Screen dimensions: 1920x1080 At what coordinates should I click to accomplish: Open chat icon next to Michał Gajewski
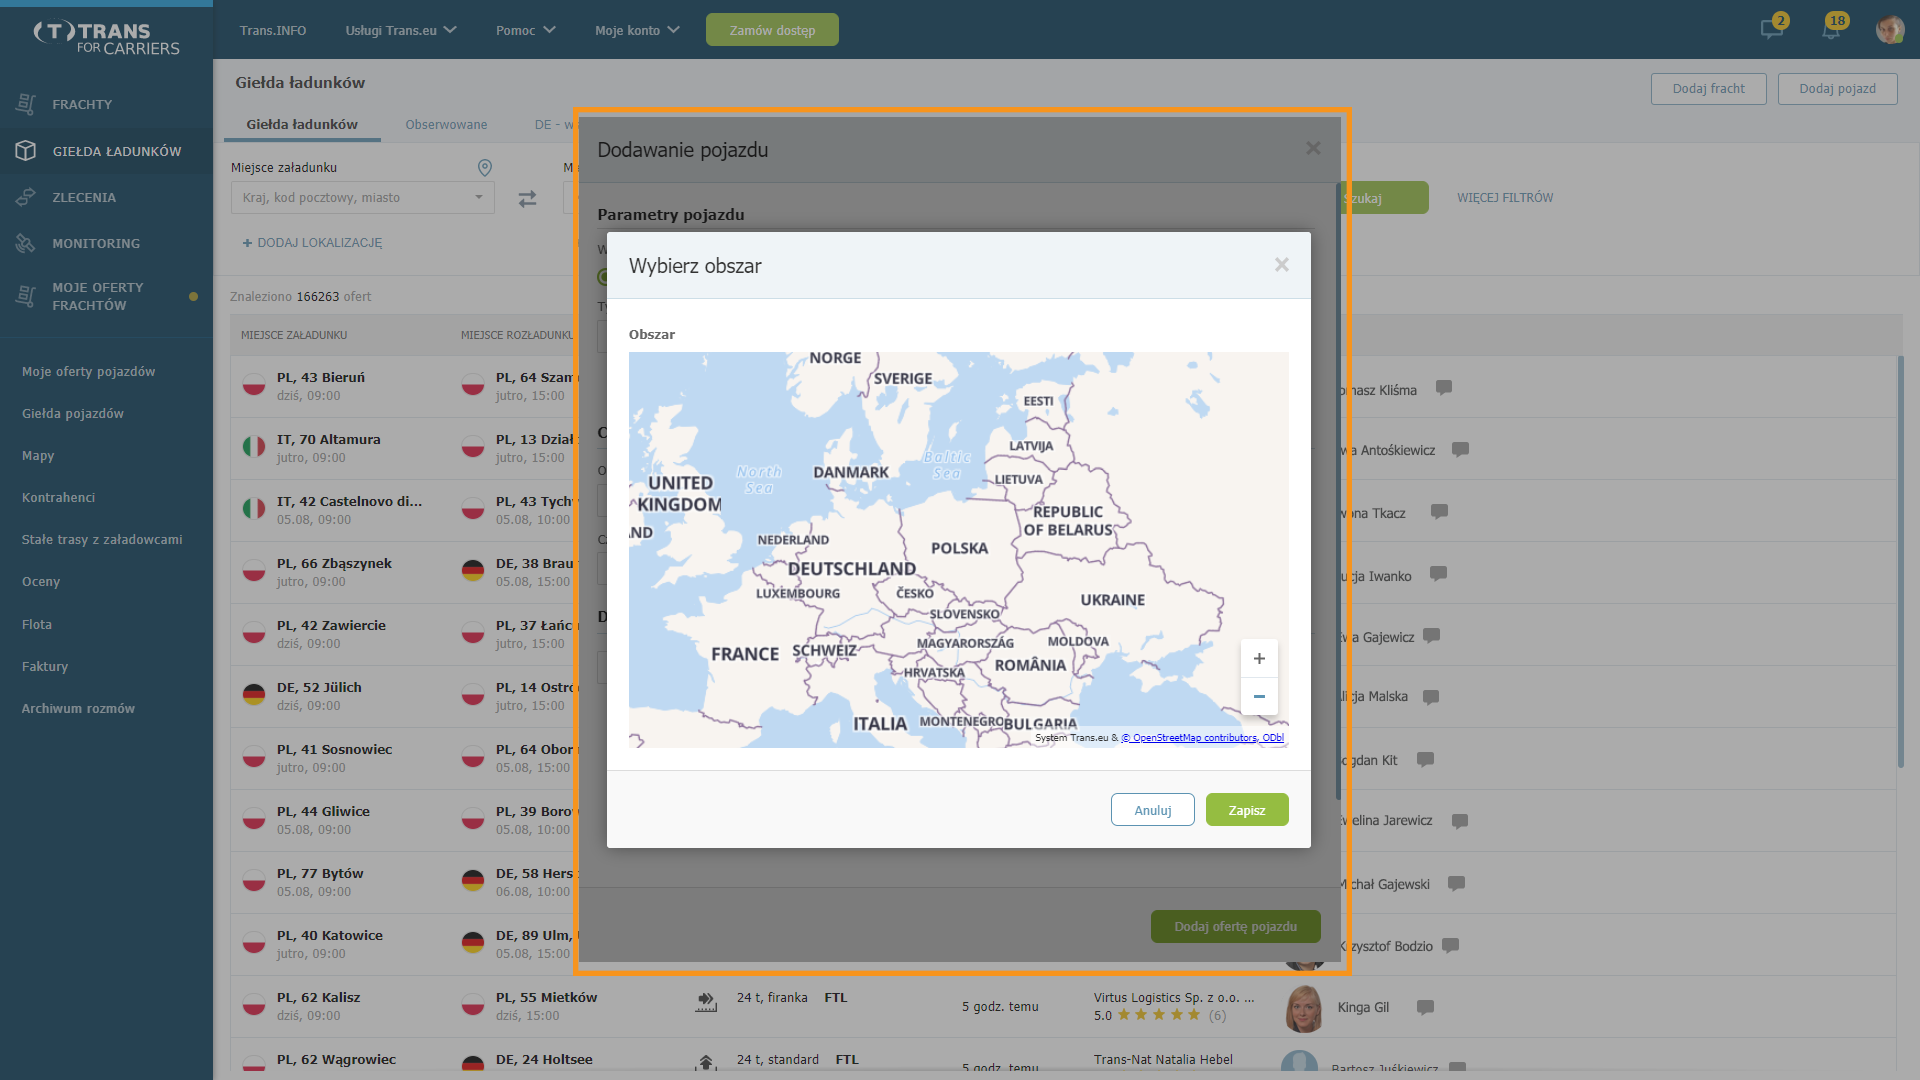click(x=1456, y=883)
